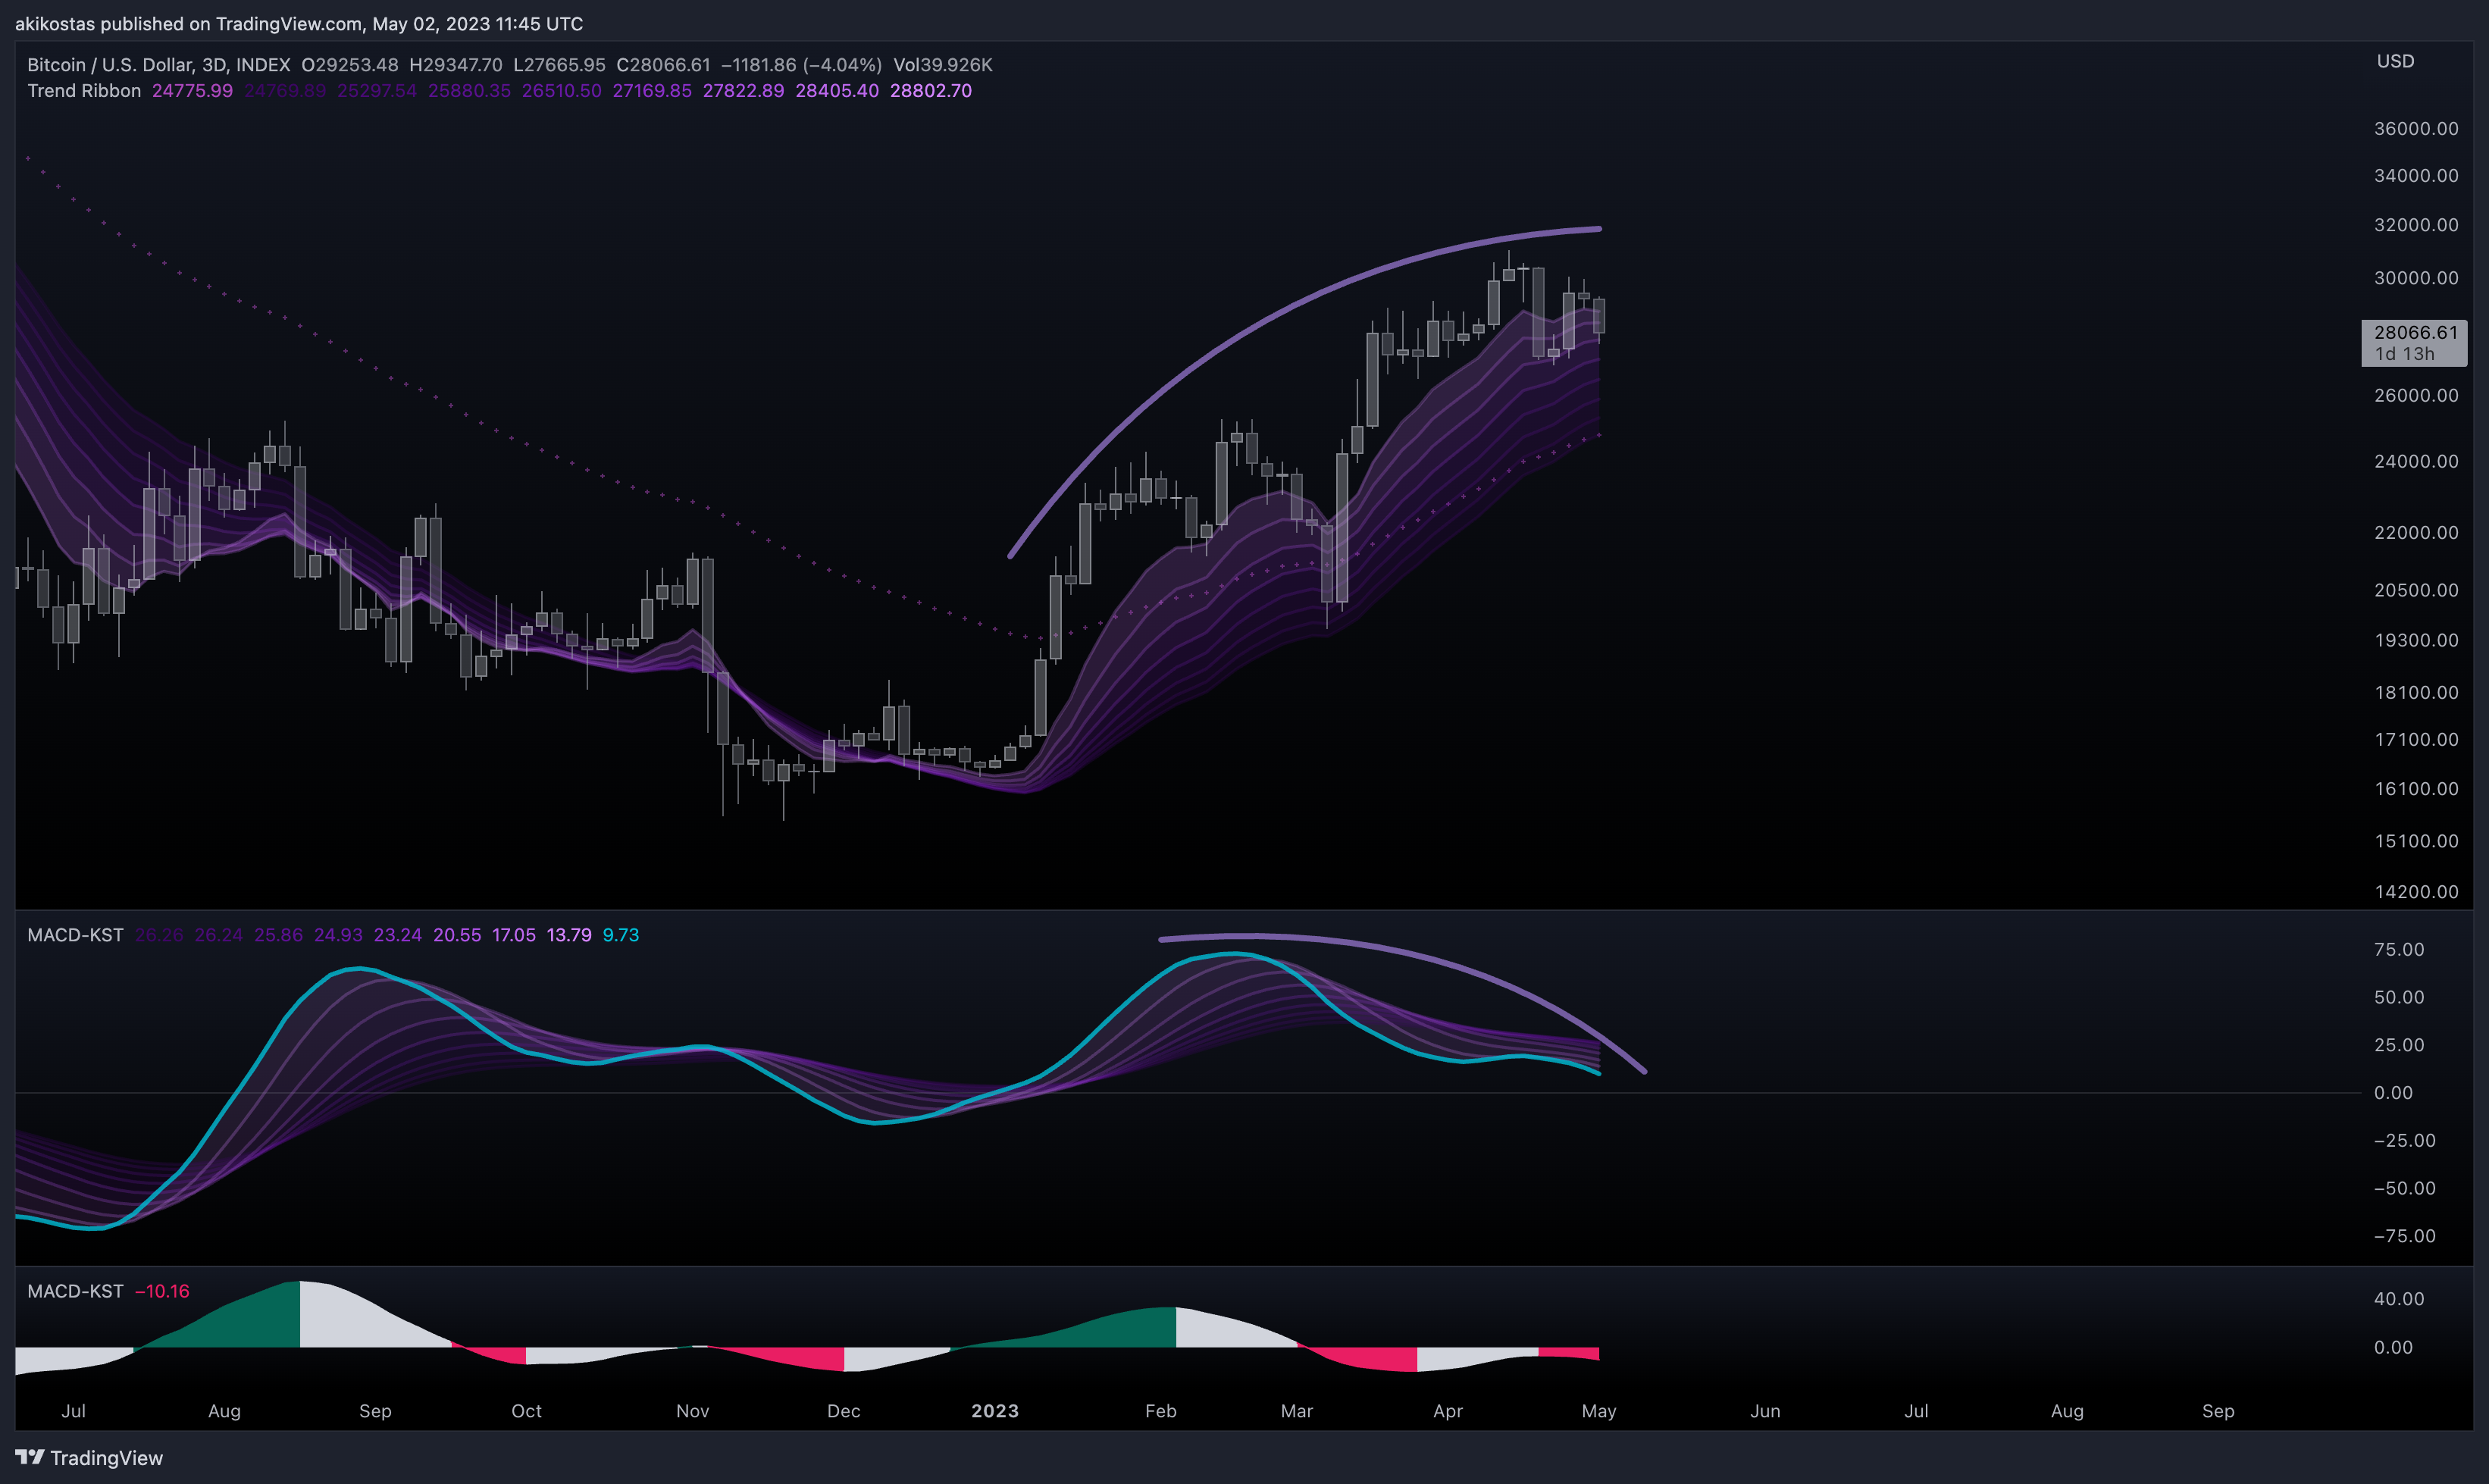Screen dimensions: 2489x1484
Task: Click the 14200.00 price axis label
Action: coord(2416,892)
